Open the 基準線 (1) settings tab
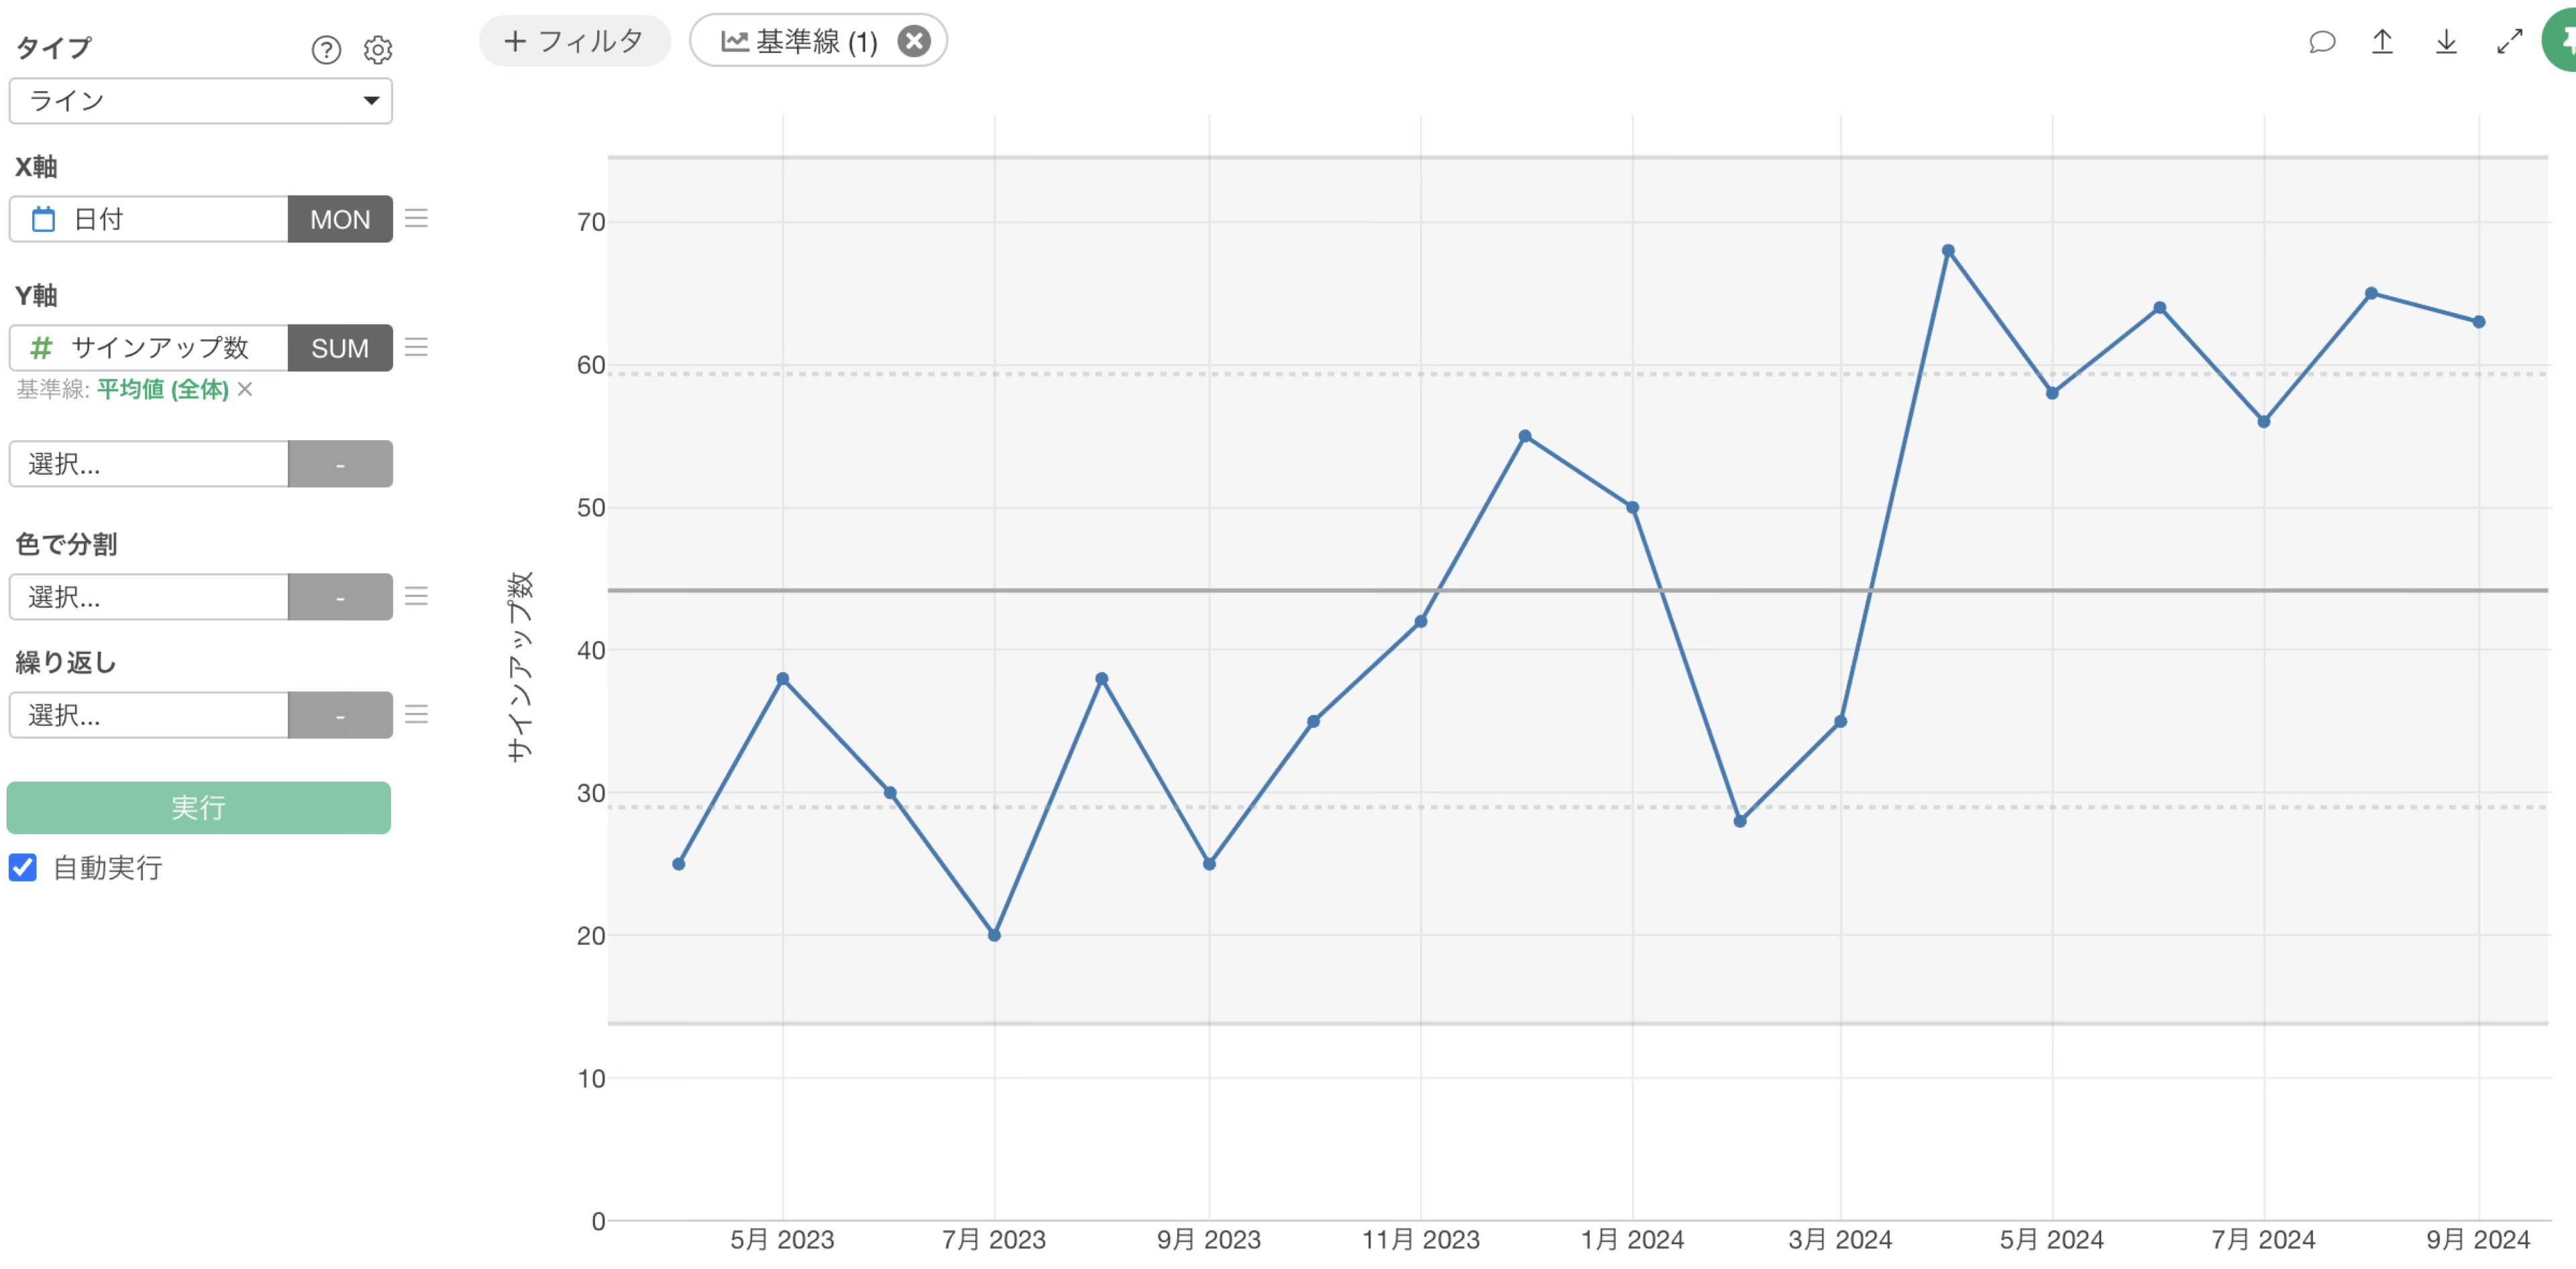 pyautogui.click(x=800, y=41)
